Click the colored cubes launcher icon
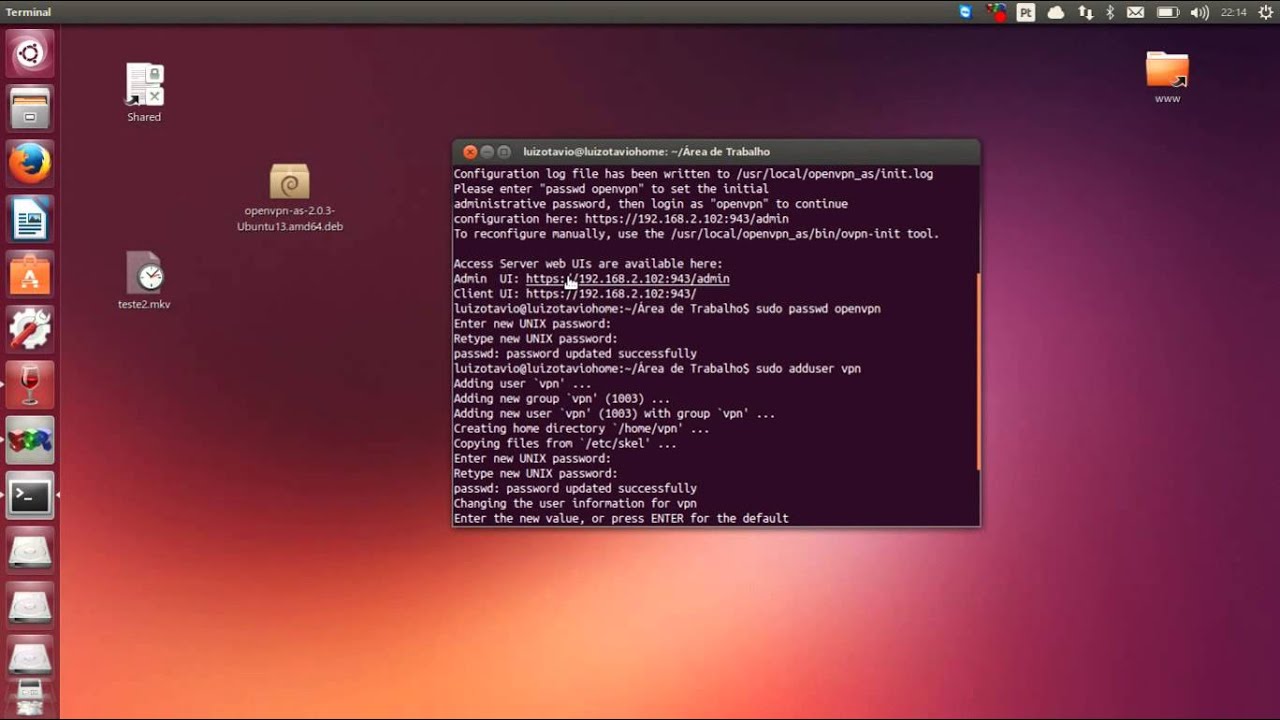This screenshot has width=1280, height=720. [x=30, y=441]
